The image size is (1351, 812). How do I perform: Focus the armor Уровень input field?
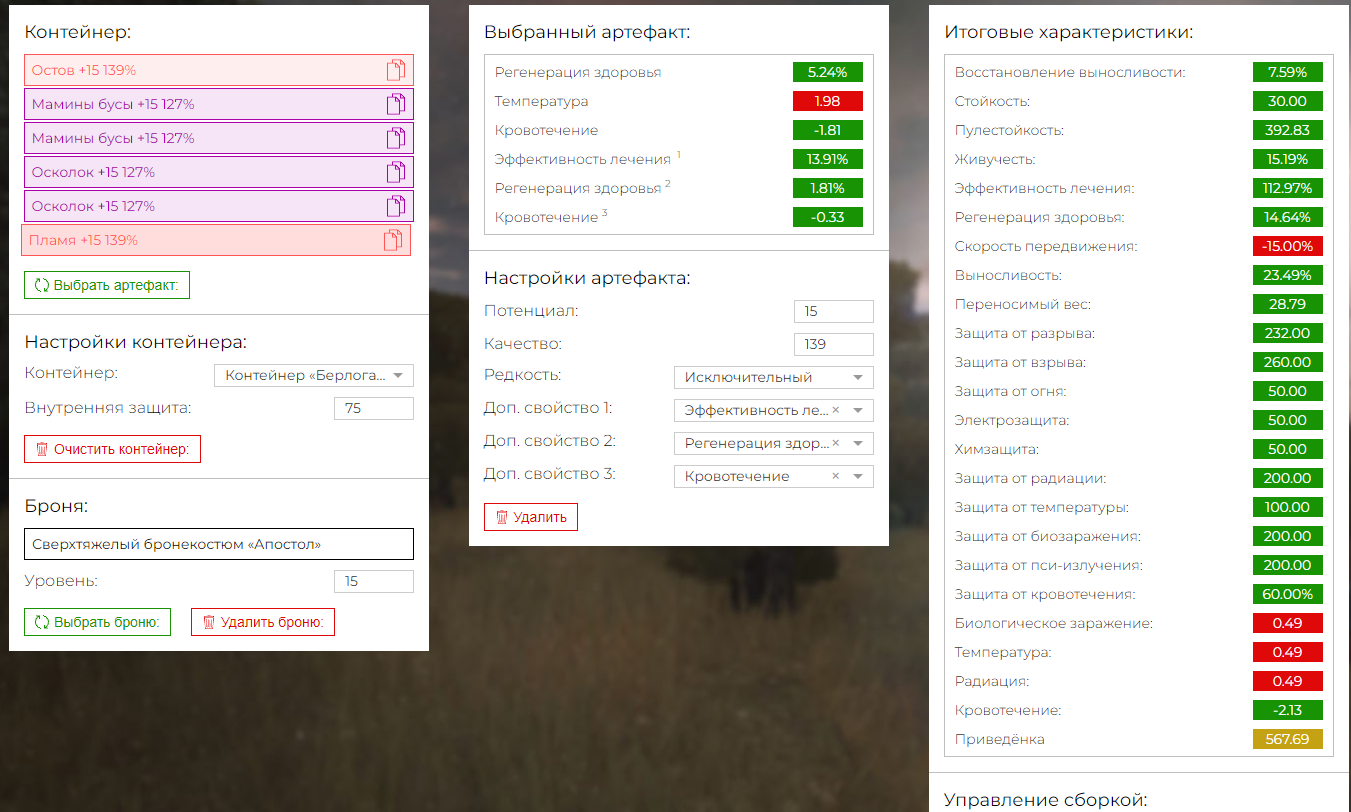point(373,581)
